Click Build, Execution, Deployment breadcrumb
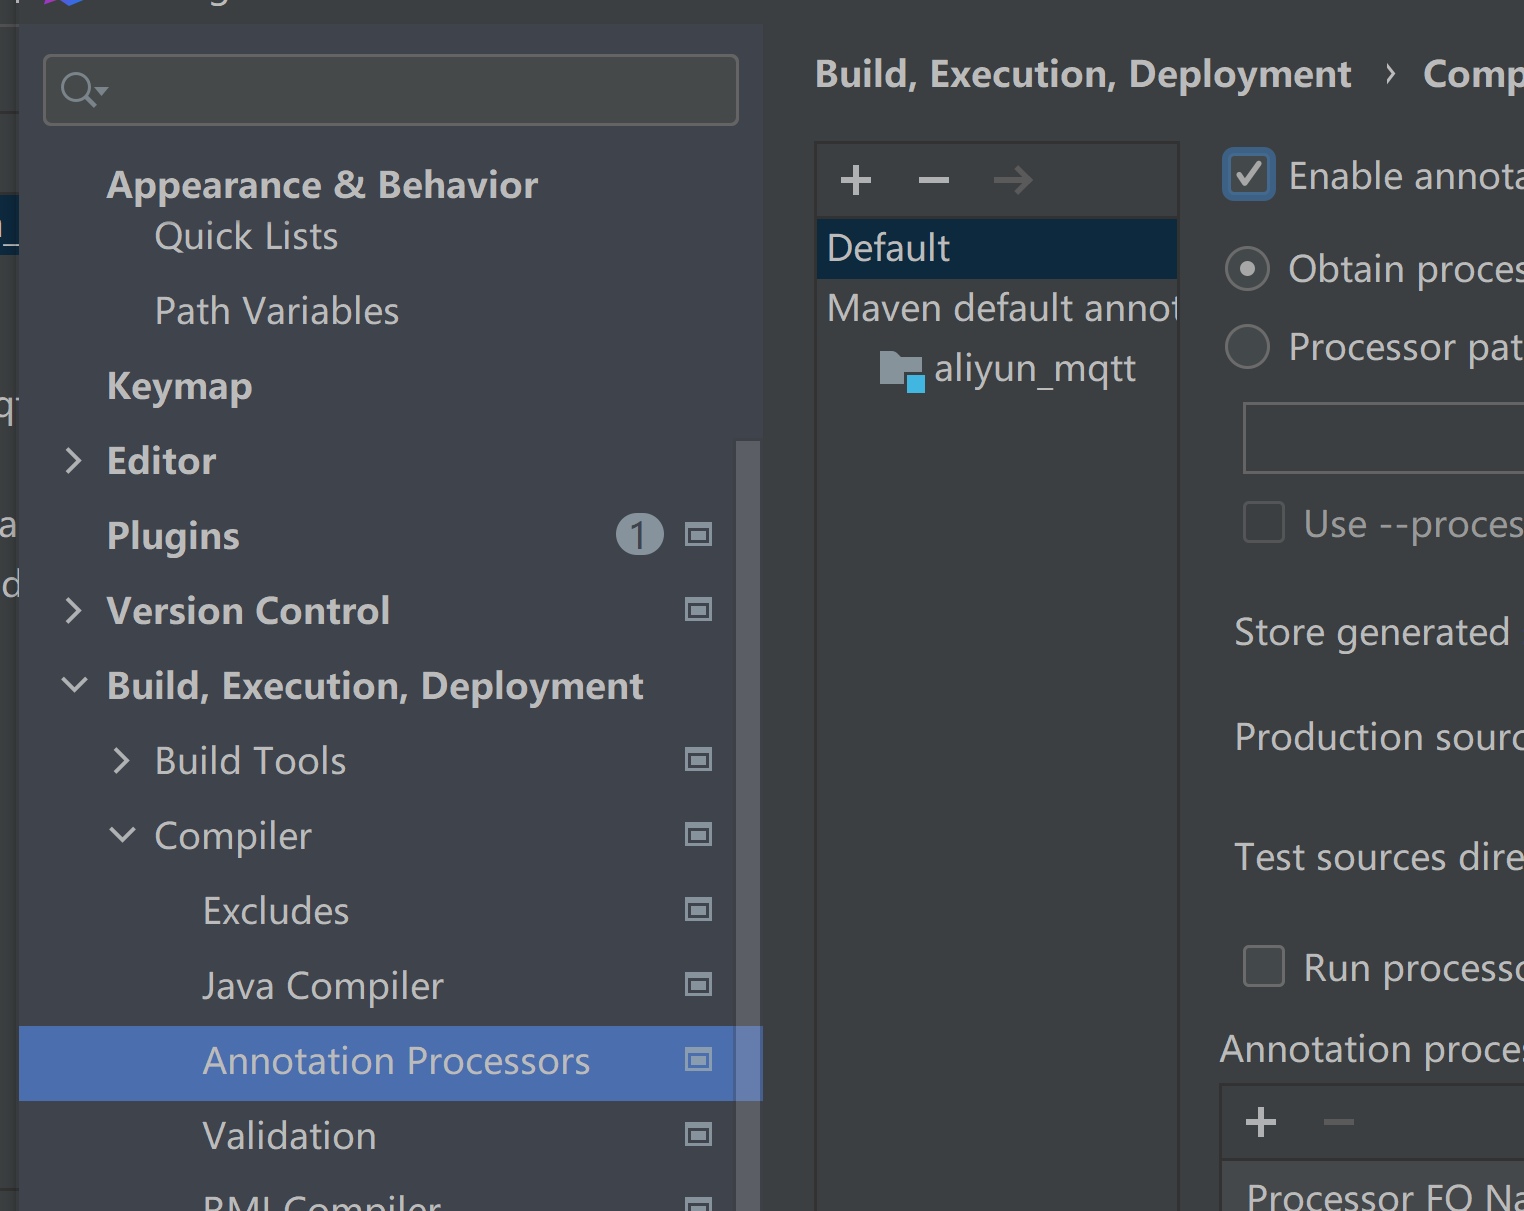1524x1211 pixels. (x=1083, y=75)
